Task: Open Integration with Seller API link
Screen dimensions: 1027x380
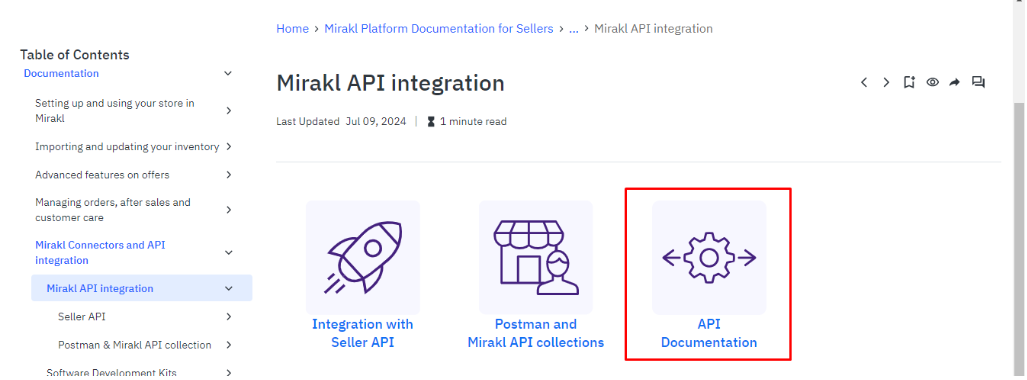Action: 363,333
